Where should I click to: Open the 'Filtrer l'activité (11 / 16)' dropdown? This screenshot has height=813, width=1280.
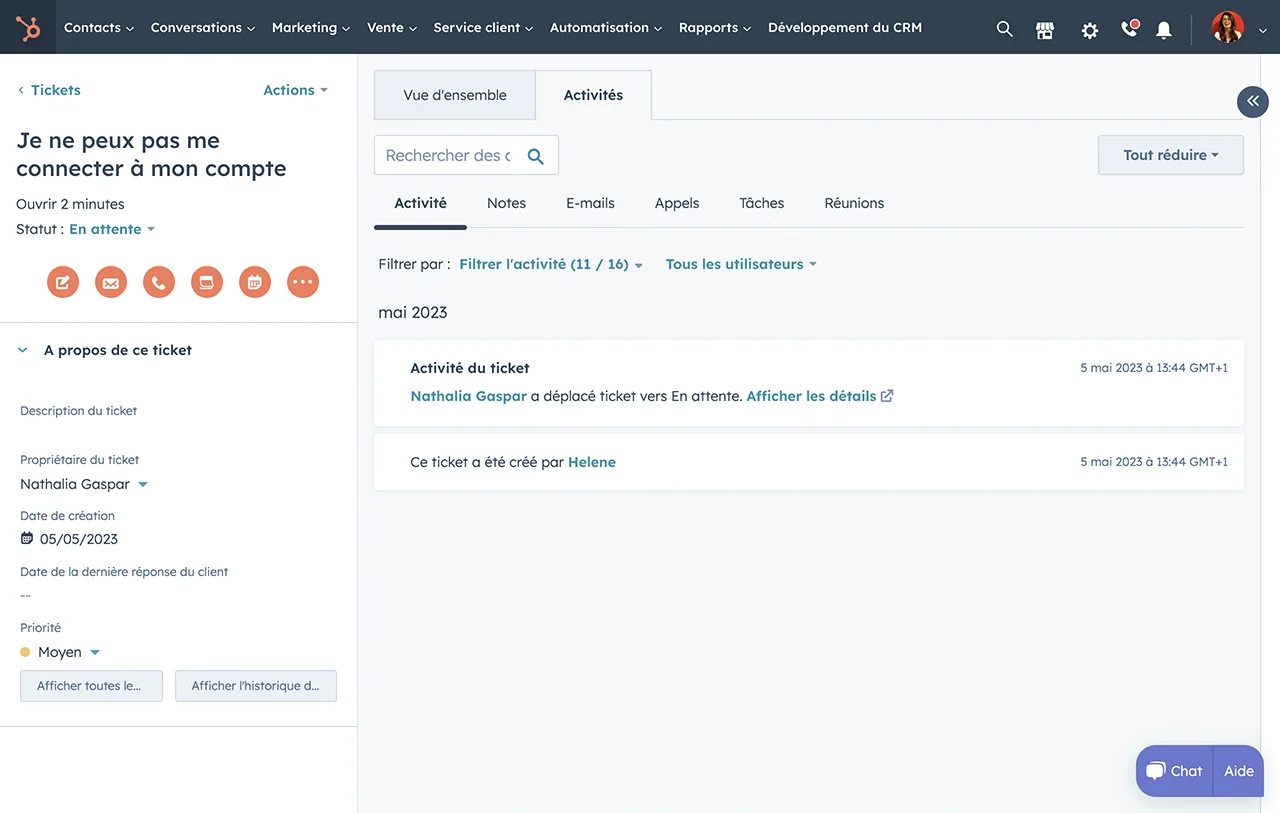pos(550,264)
